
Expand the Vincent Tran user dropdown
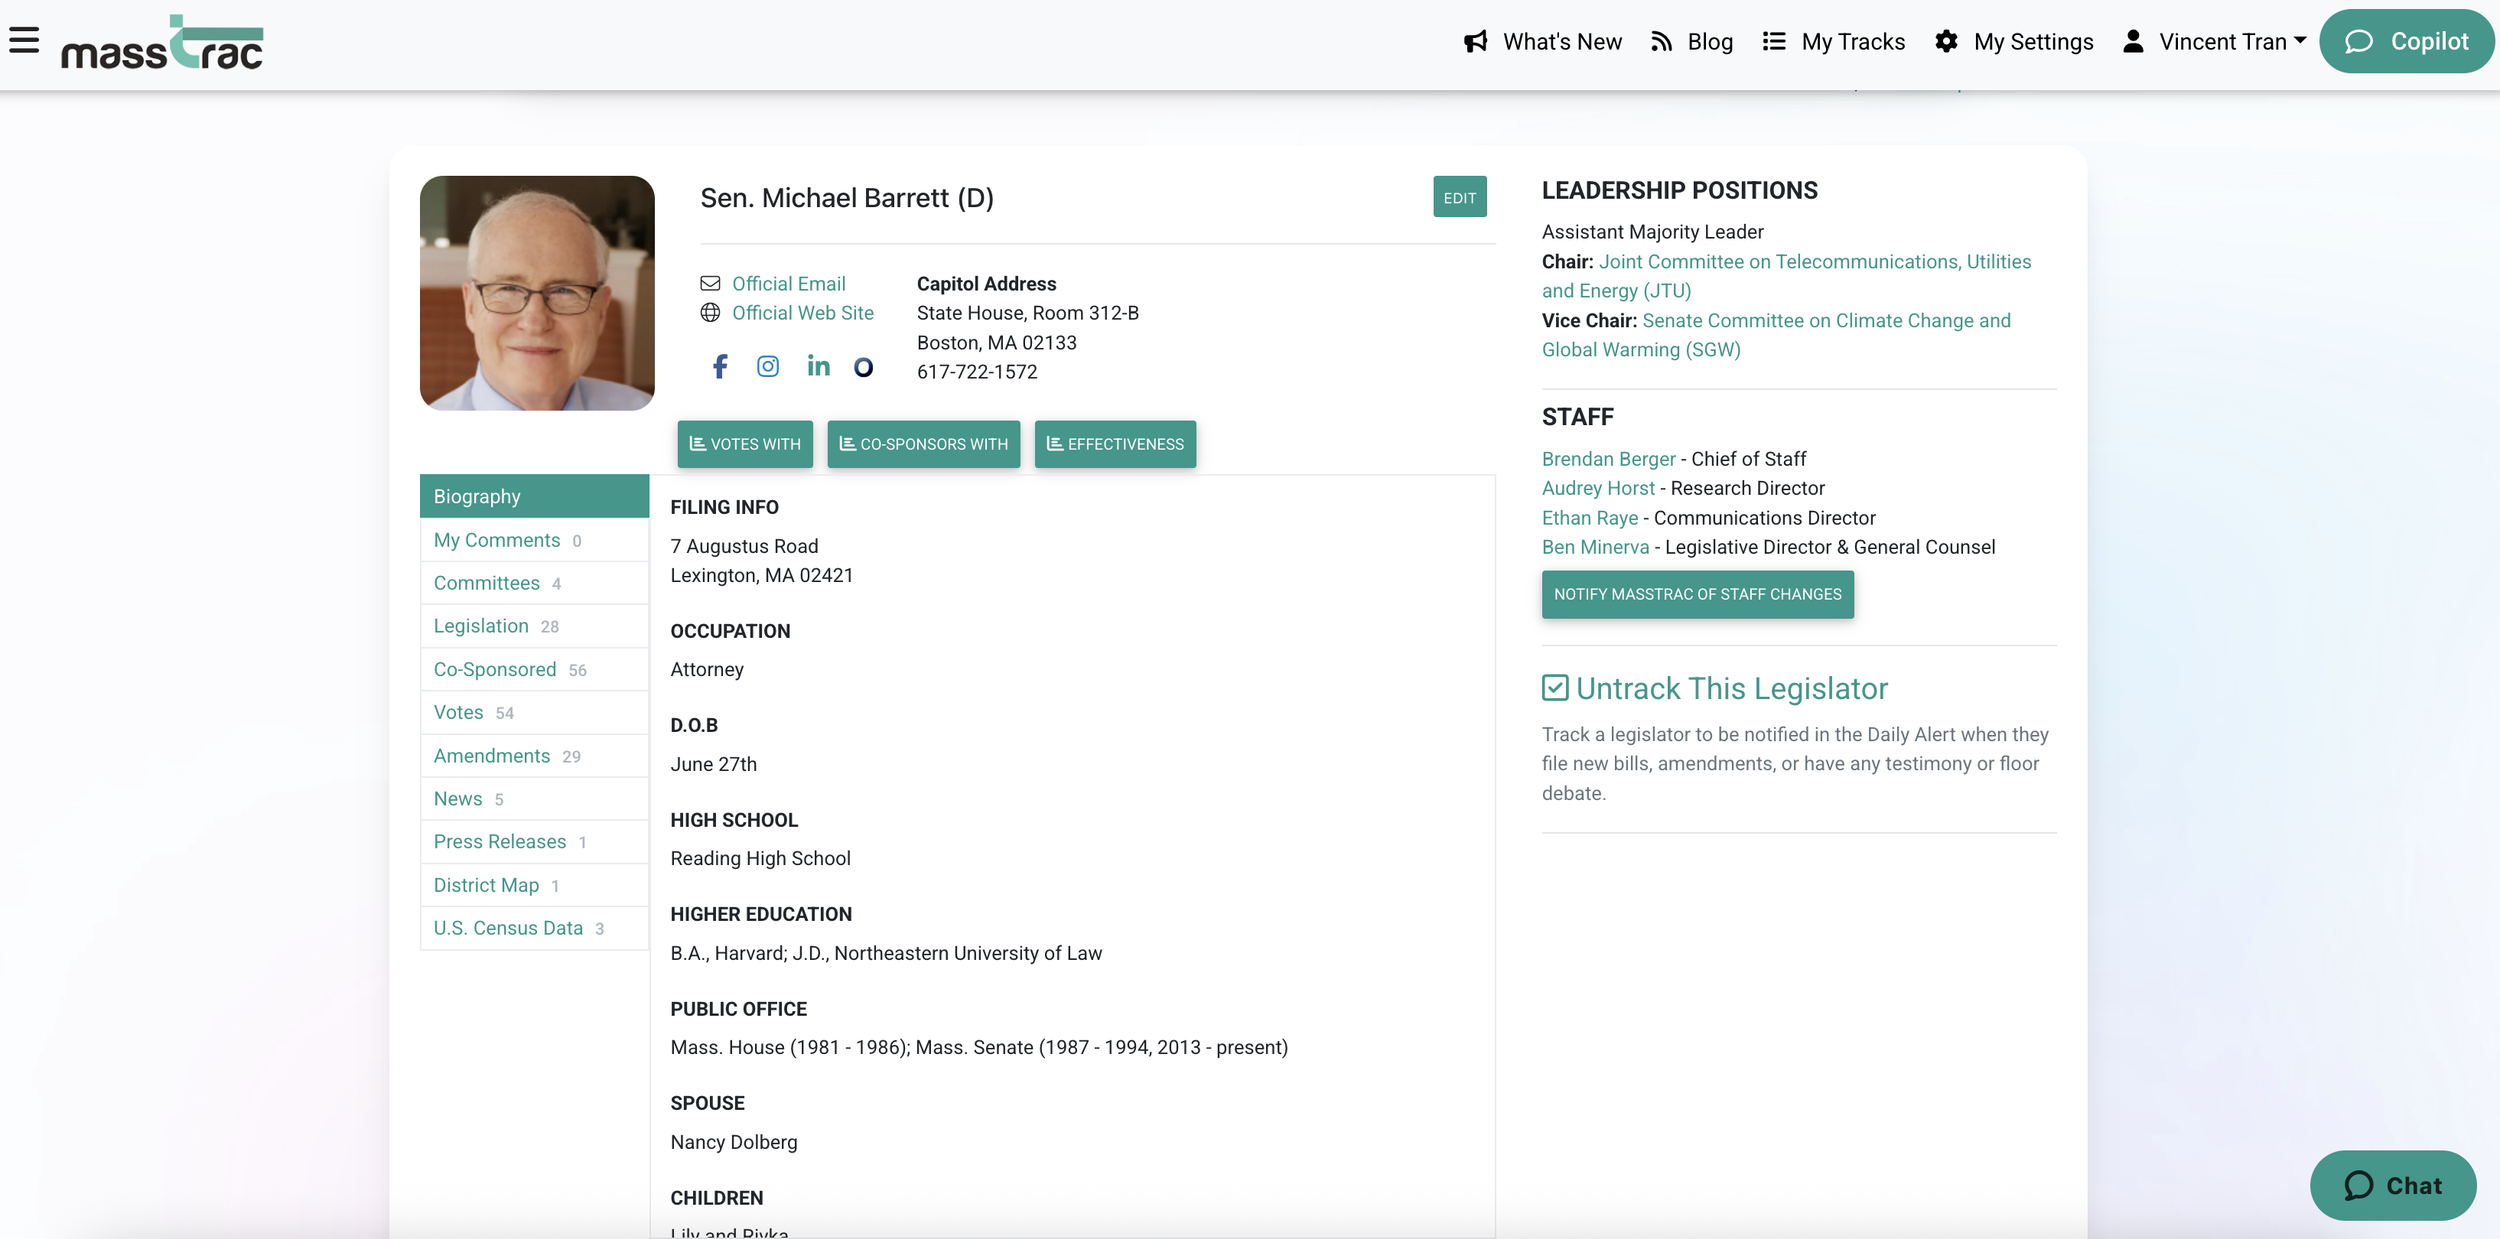2232,41
